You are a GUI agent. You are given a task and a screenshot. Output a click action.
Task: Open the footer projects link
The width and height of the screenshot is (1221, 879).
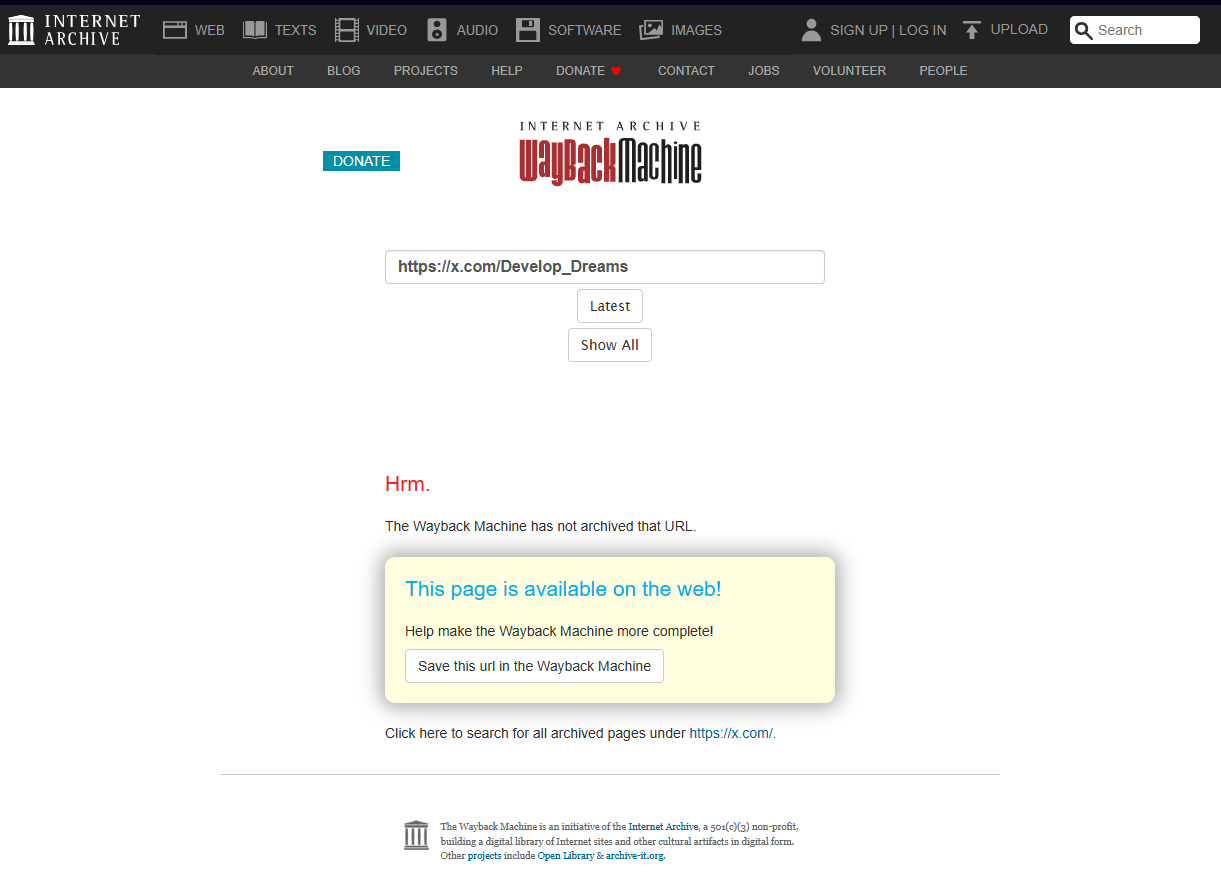tap(485, 856)
